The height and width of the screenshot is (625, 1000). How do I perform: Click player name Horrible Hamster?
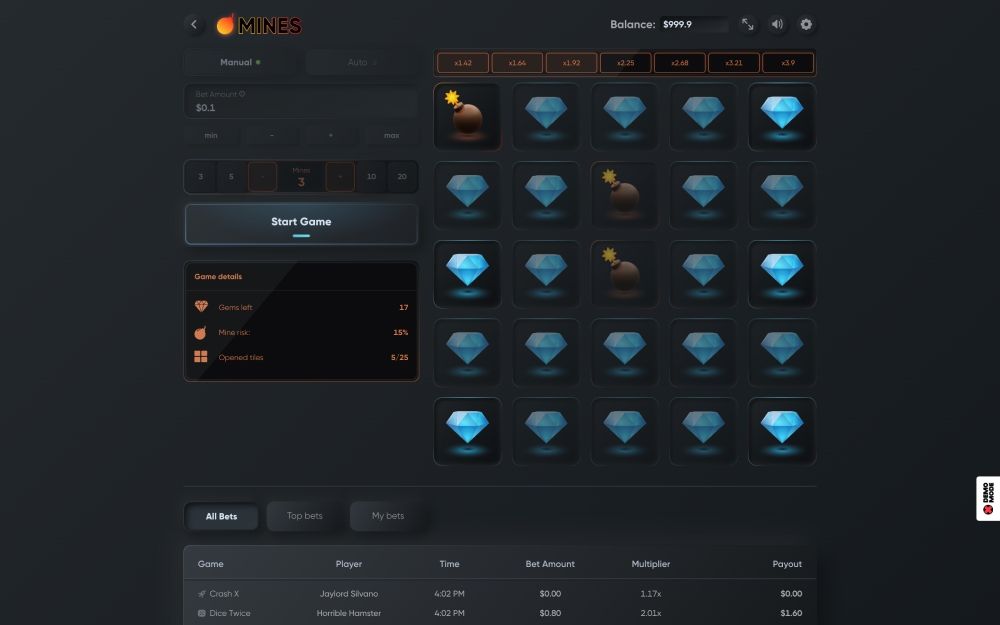349,613
